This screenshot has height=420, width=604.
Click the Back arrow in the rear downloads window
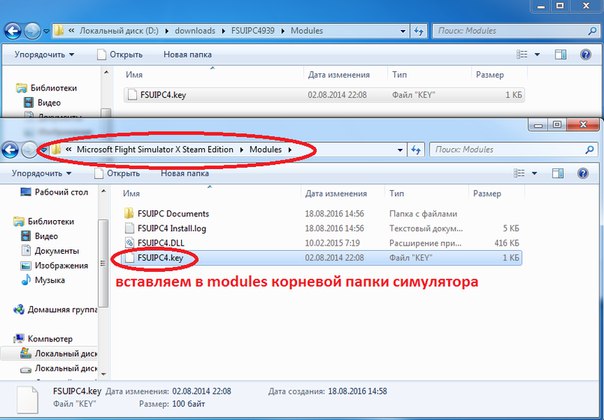(x=12, y=31)
